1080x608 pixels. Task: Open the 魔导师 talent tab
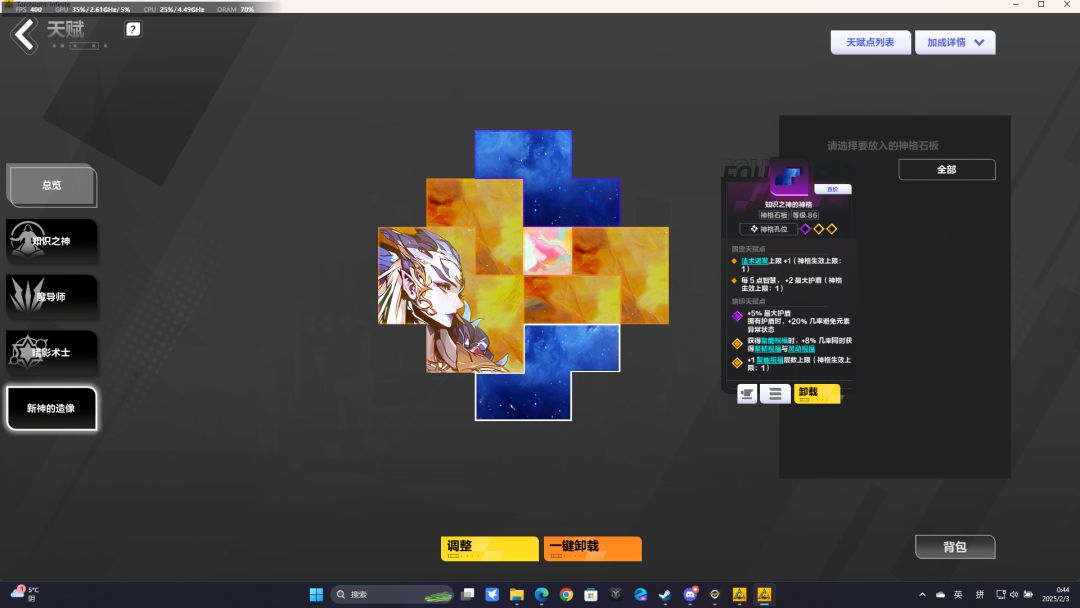(x=52, y=297)
